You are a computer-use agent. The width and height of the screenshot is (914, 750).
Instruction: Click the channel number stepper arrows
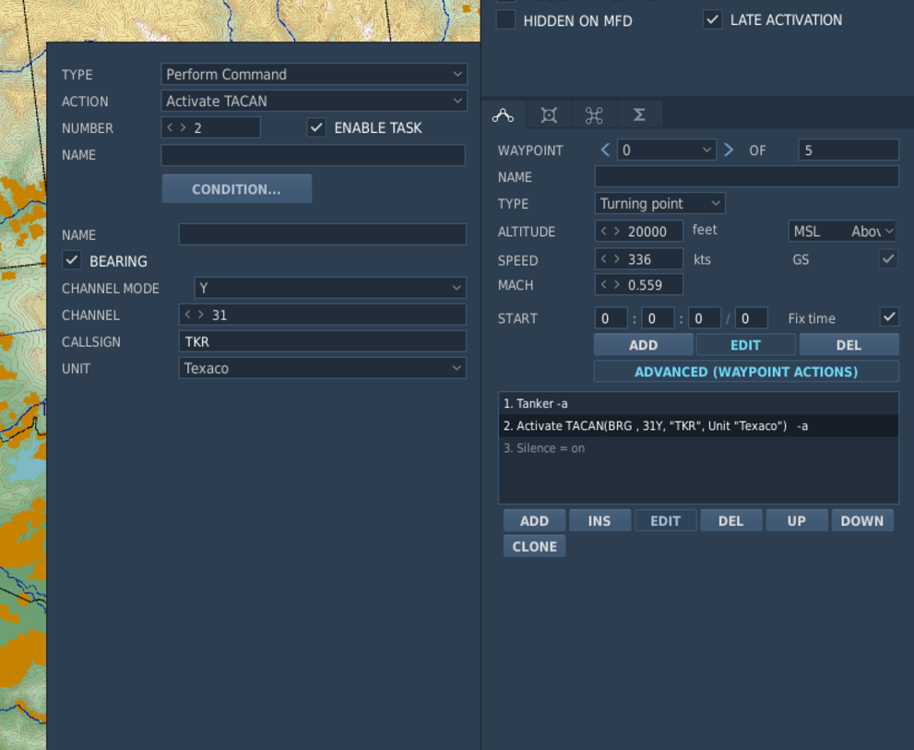194,315
